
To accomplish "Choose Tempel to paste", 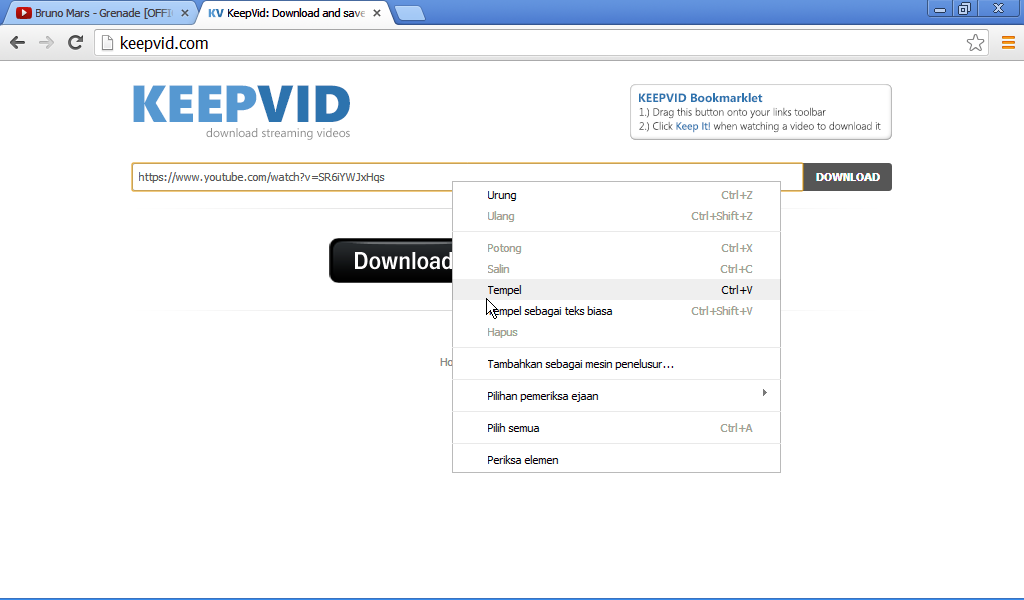I will (x=616, y=290).
